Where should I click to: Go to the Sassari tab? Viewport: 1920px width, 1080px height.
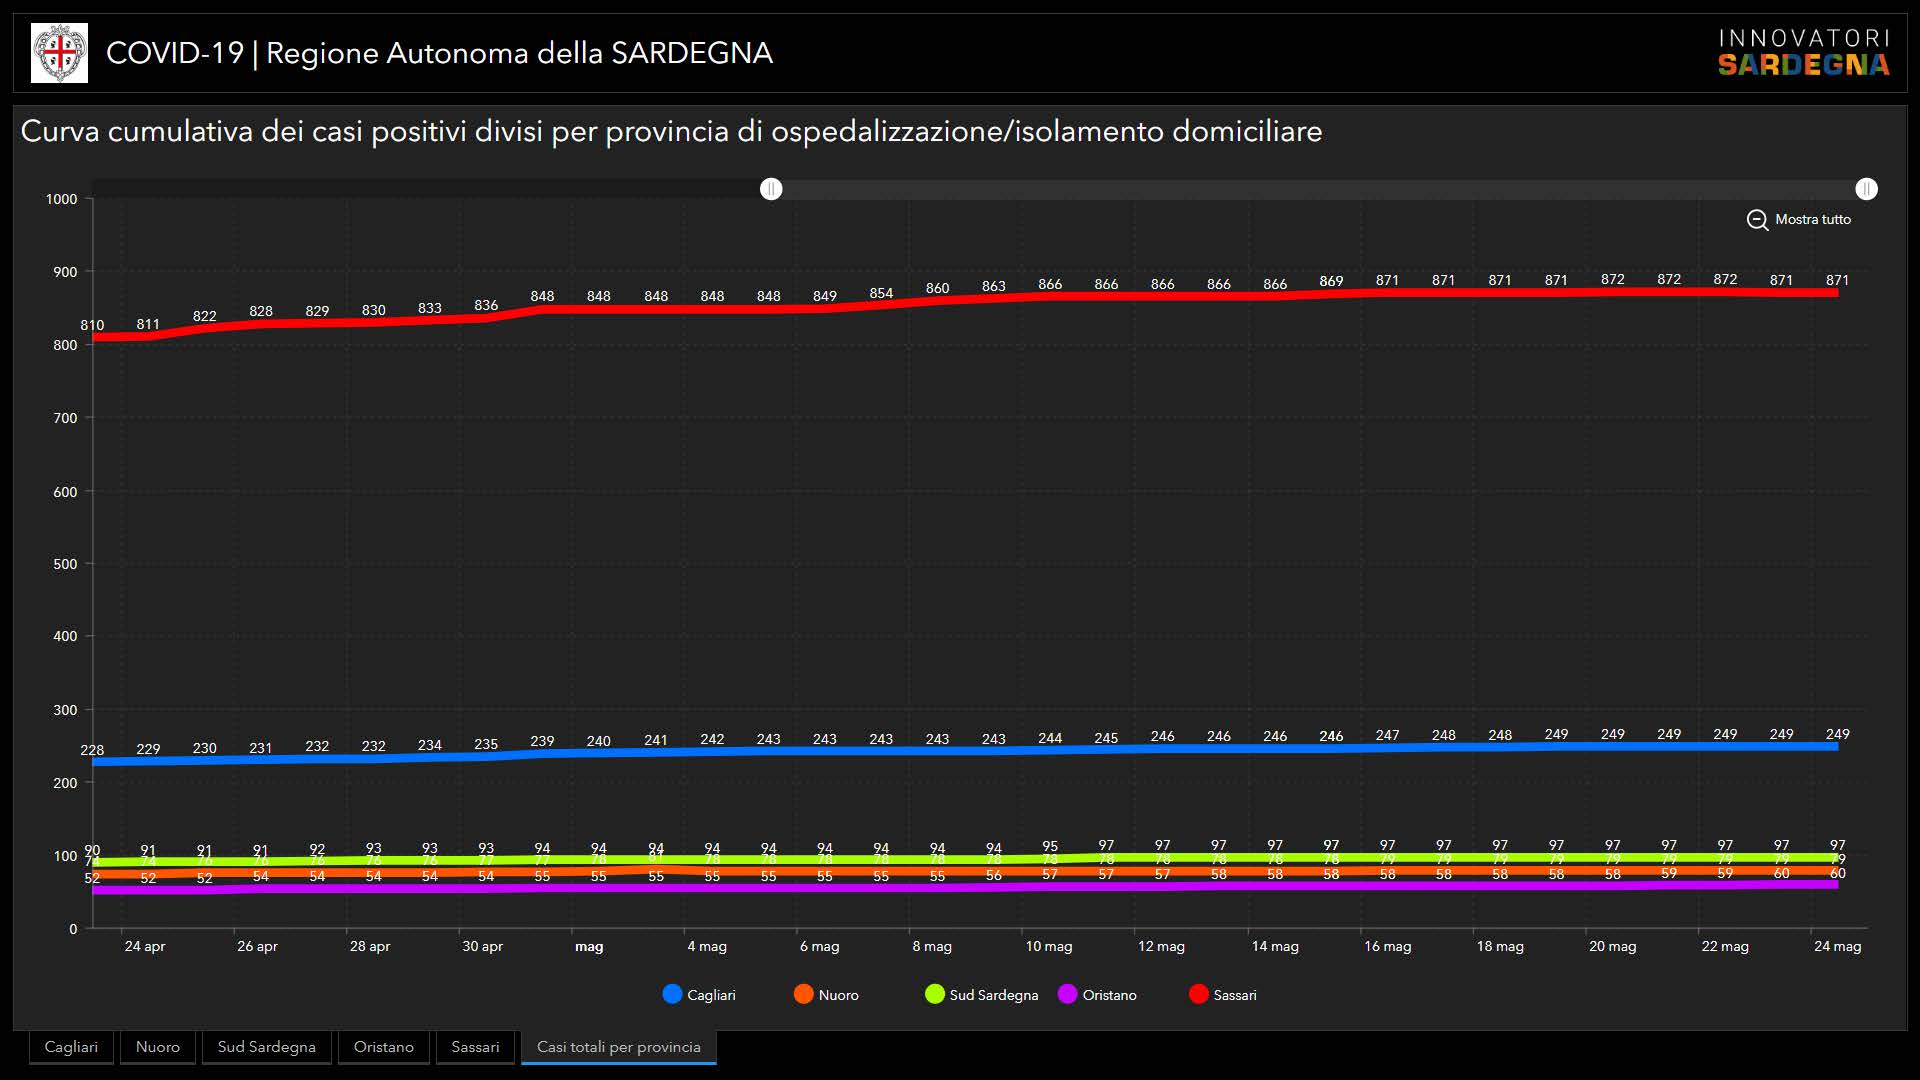click(x=475, y=1047)
